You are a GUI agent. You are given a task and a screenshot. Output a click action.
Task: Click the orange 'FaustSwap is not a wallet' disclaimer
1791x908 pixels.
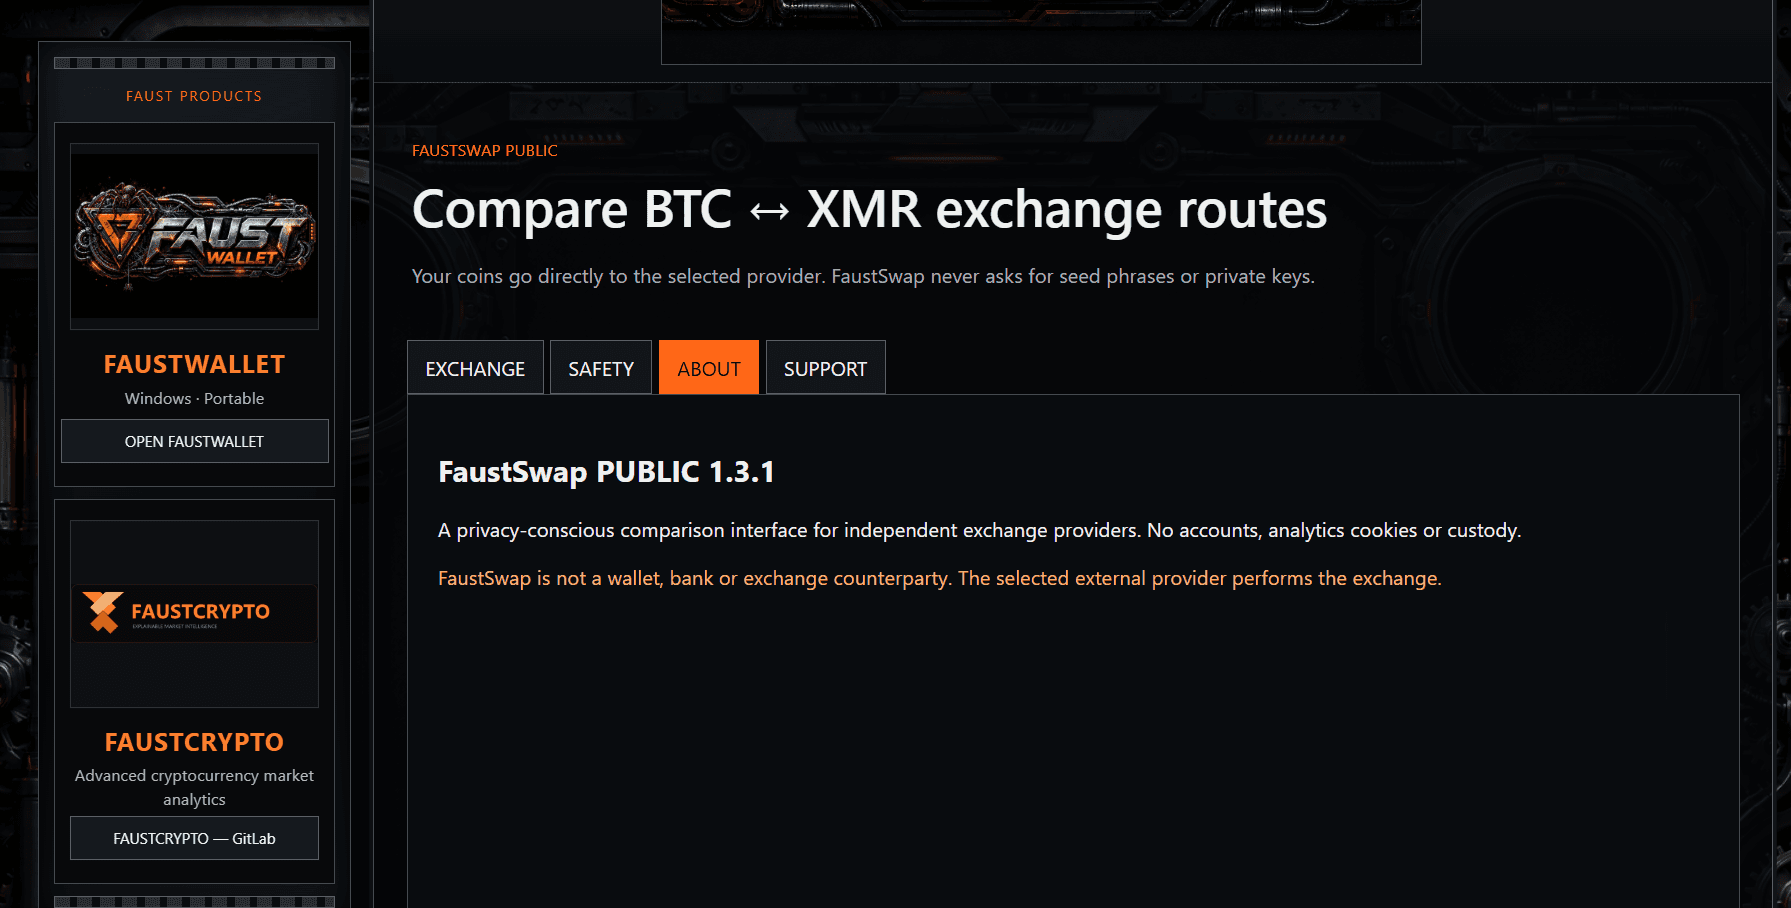coord(939,578)
